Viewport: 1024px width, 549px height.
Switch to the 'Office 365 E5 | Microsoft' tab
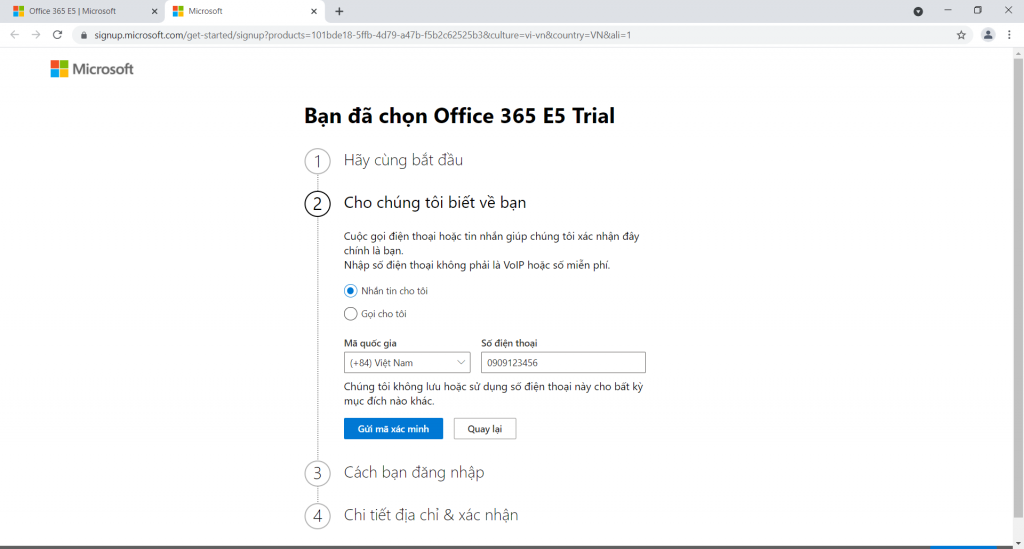(x=75, y=11)
